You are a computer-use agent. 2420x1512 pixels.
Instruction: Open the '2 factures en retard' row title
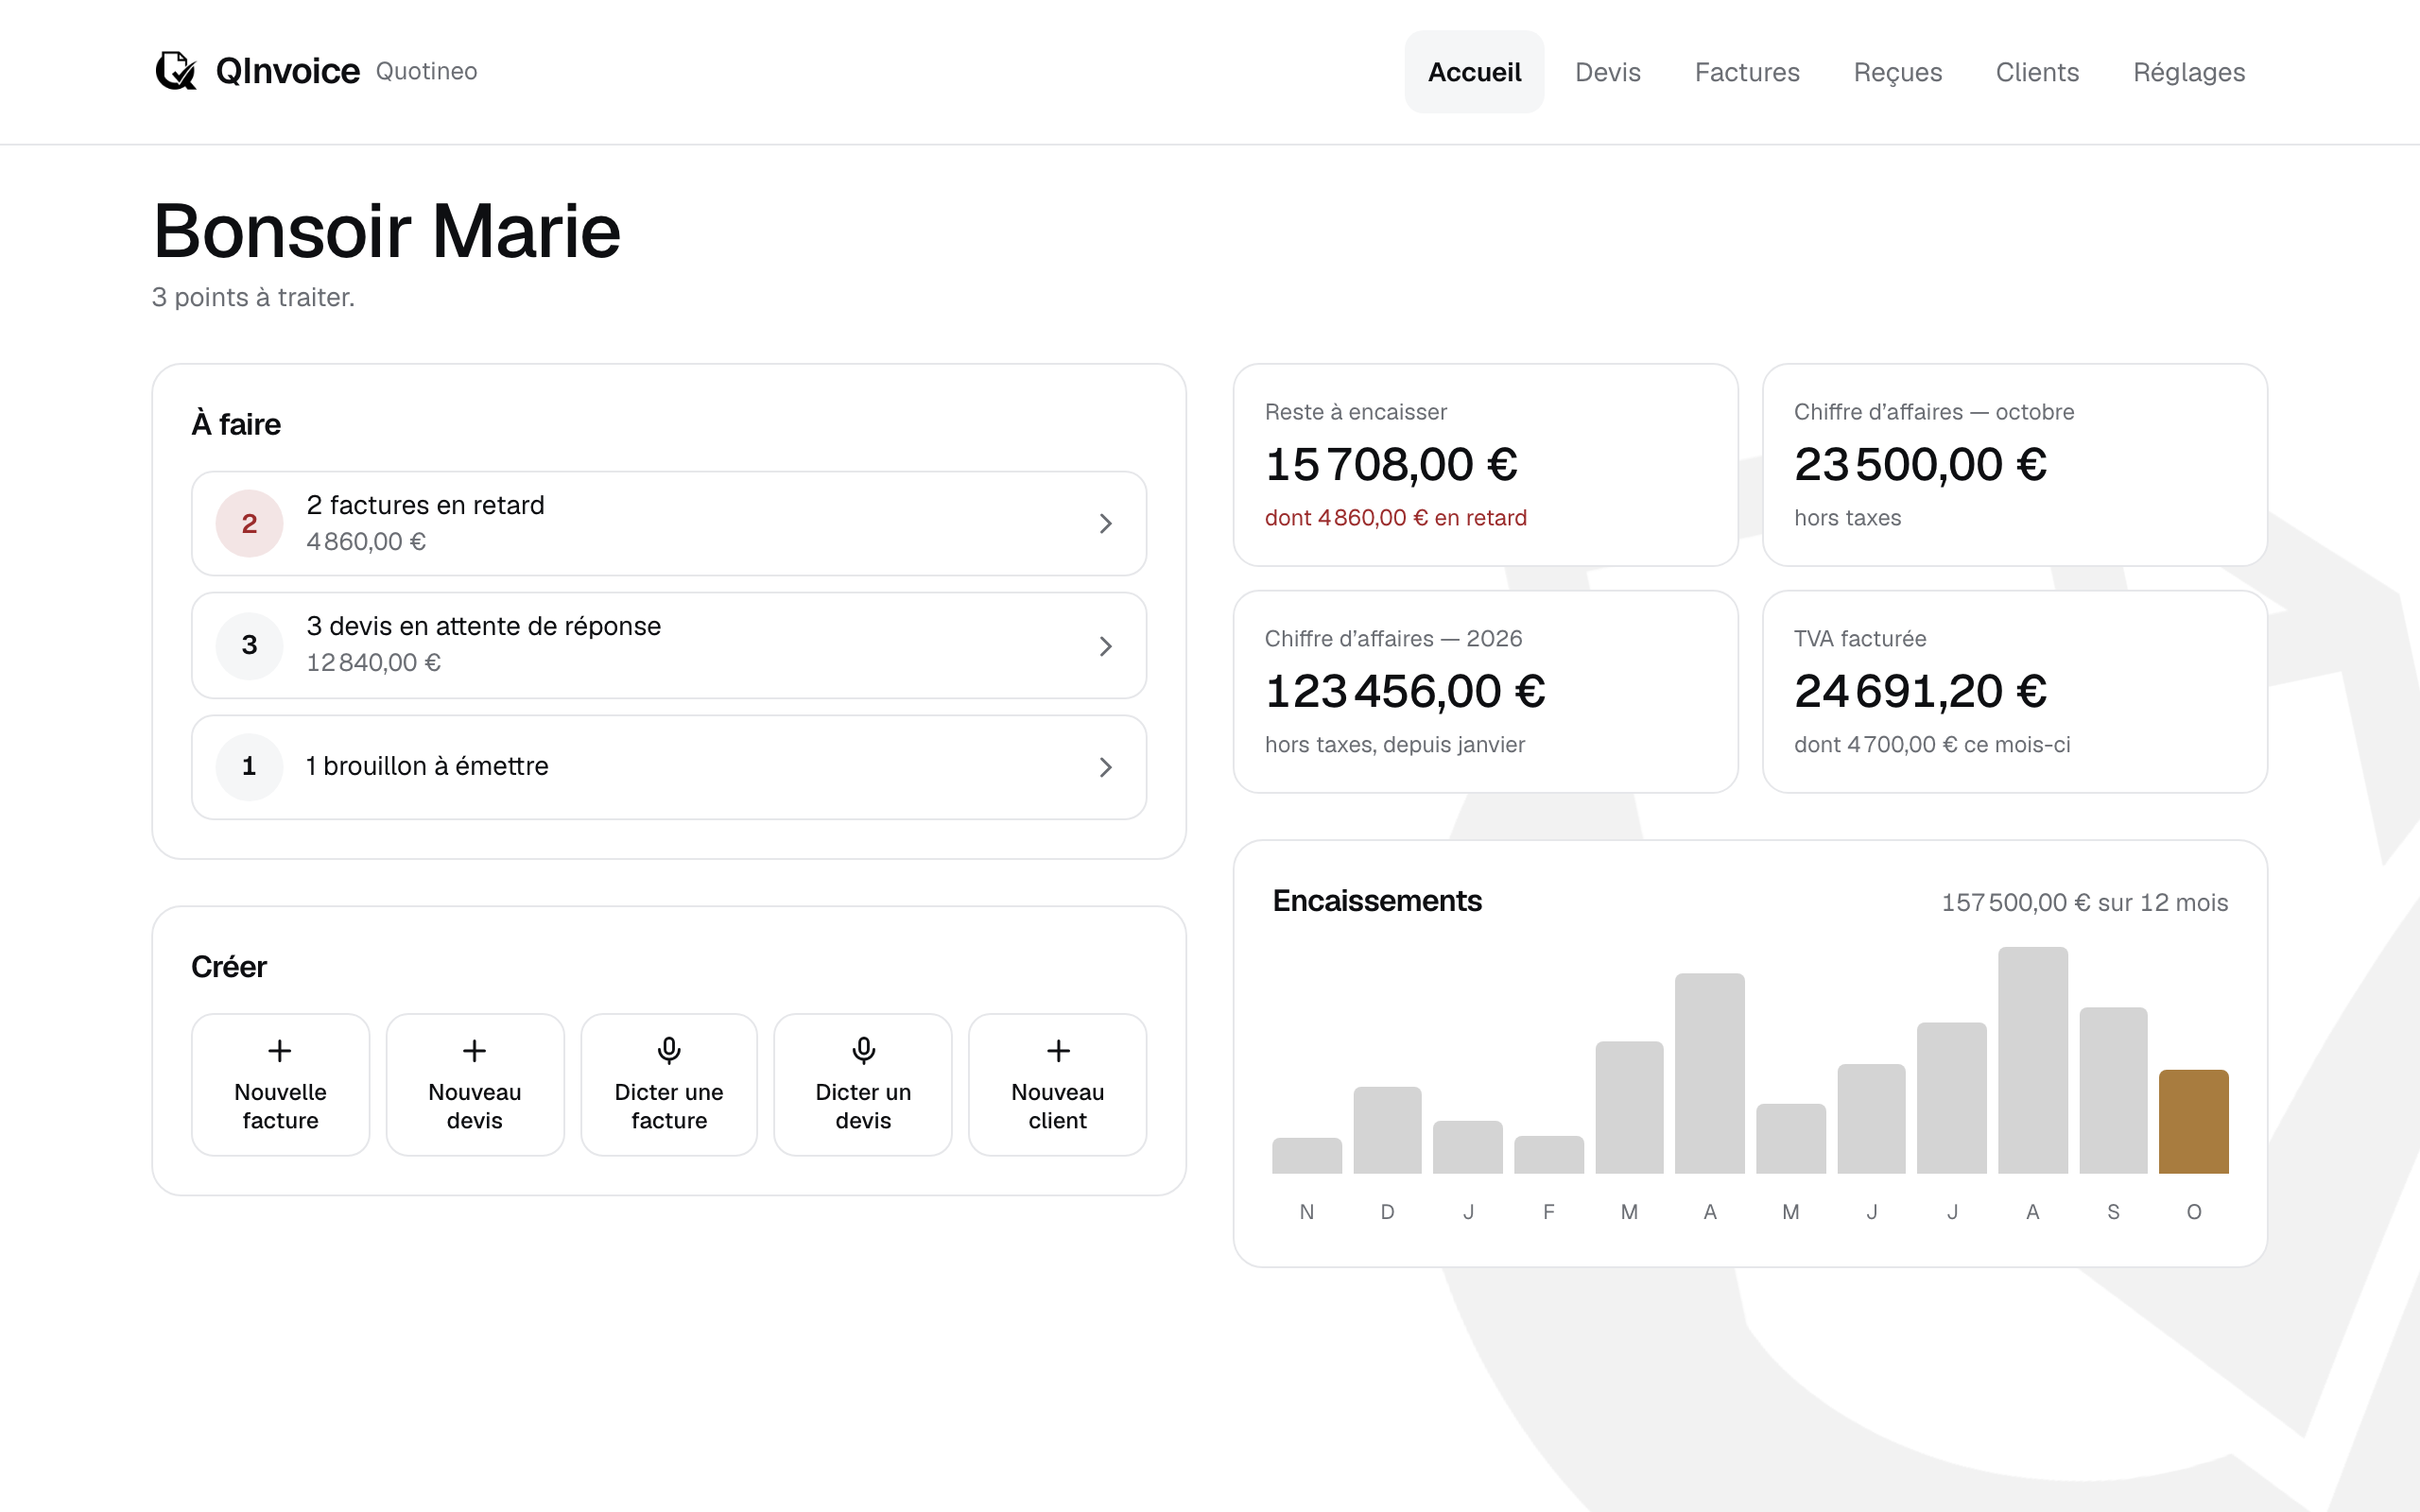(425, 505)
